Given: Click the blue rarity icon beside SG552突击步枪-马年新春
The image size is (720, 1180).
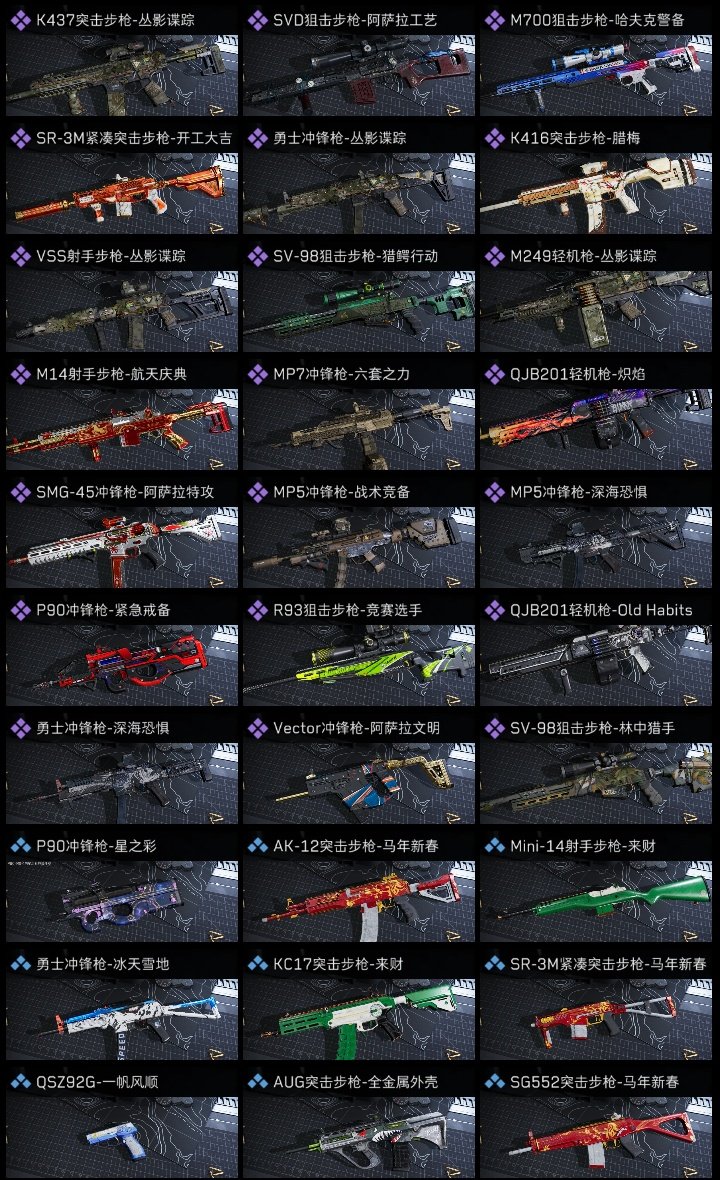Looking at the screenshot, I should click(x=494, y=1082).
